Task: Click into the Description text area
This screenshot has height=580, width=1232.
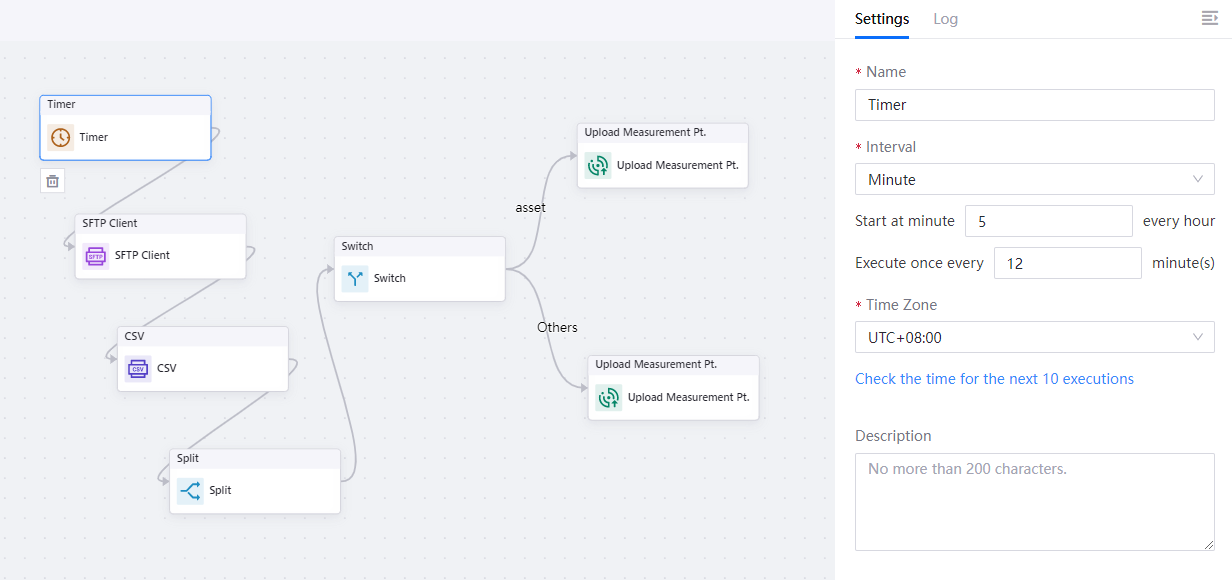Action: [1034, 501]
